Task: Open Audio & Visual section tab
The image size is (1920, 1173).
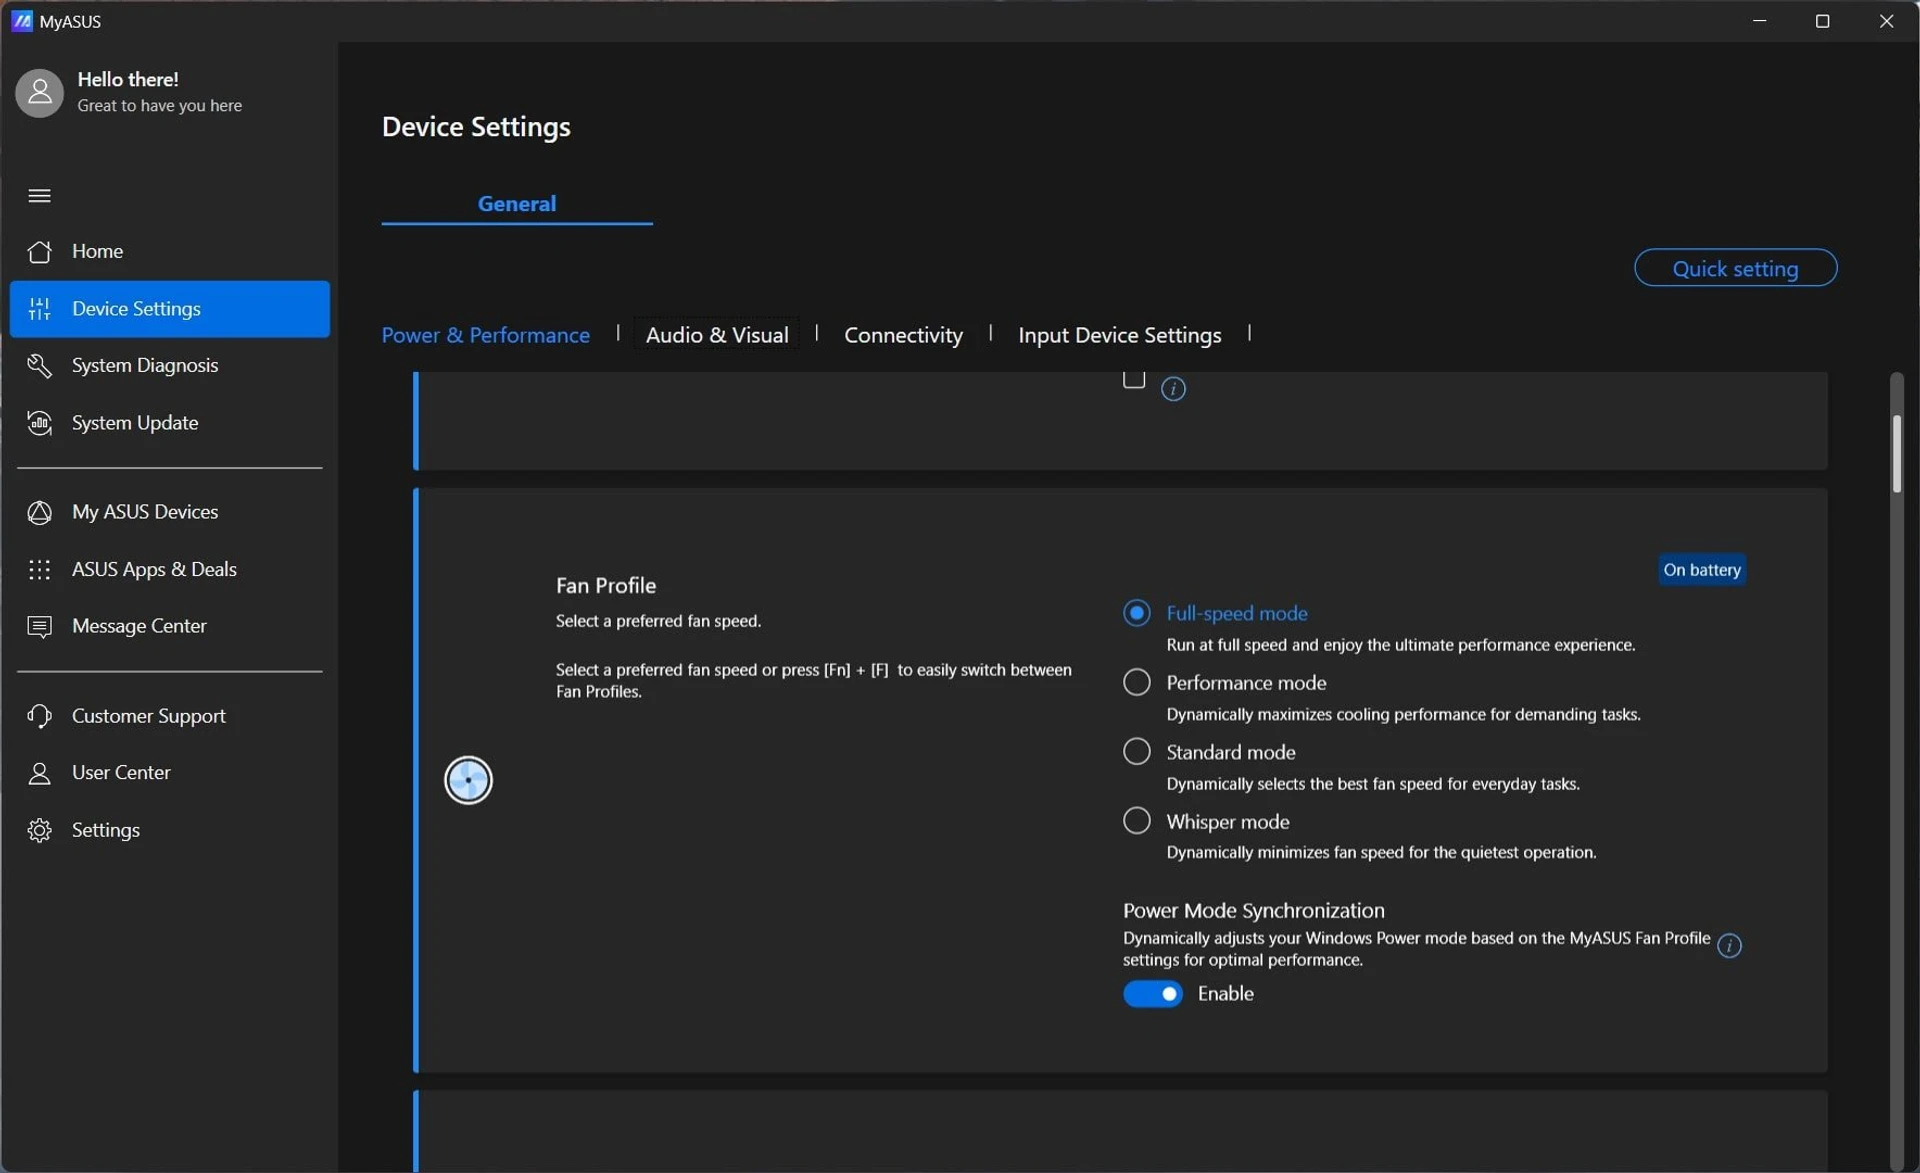Action: [x=717, y=335]
